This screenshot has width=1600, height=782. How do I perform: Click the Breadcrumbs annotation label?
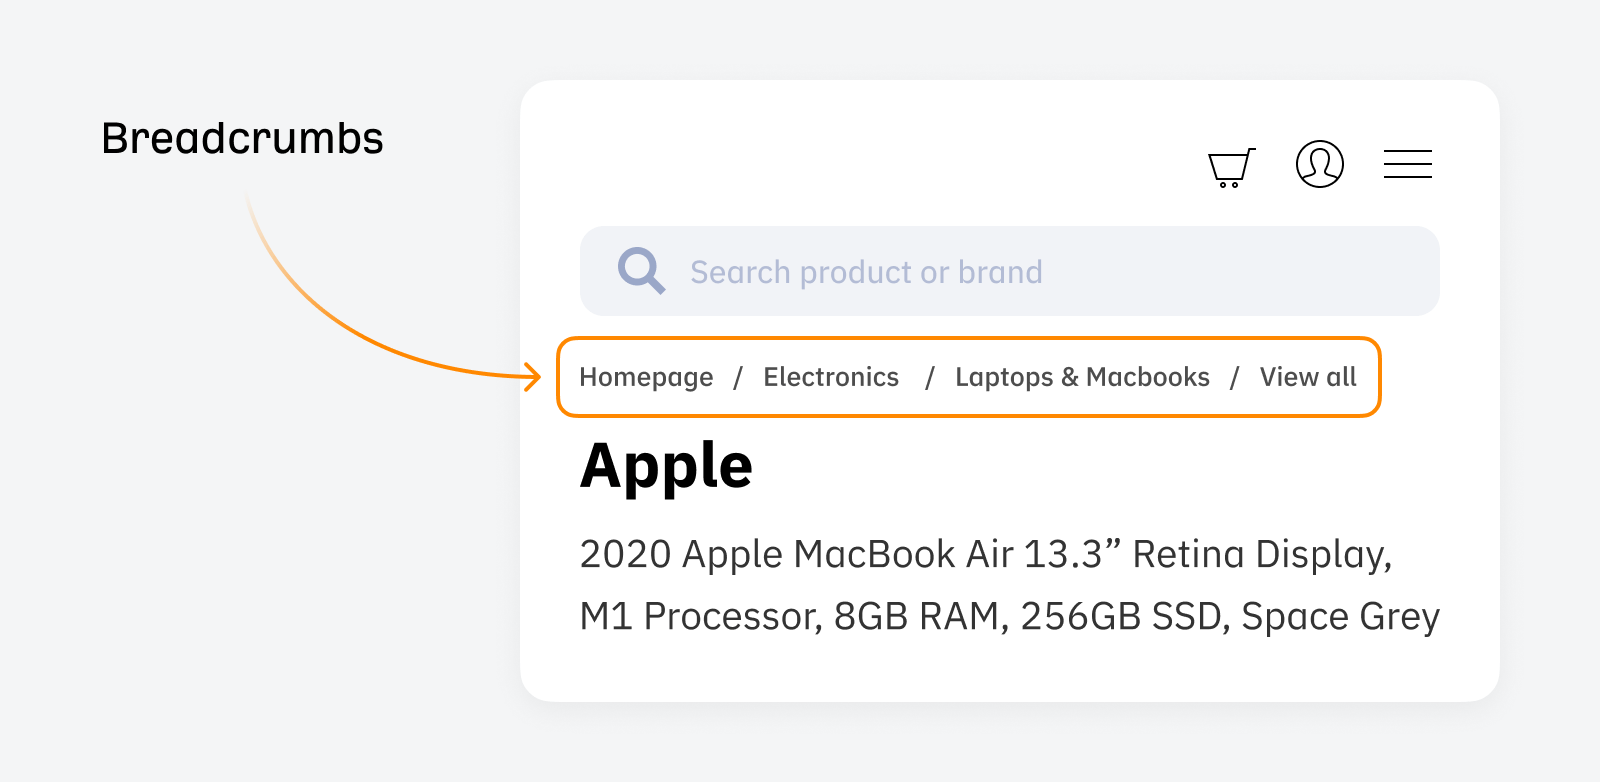[x=242, y=139]
